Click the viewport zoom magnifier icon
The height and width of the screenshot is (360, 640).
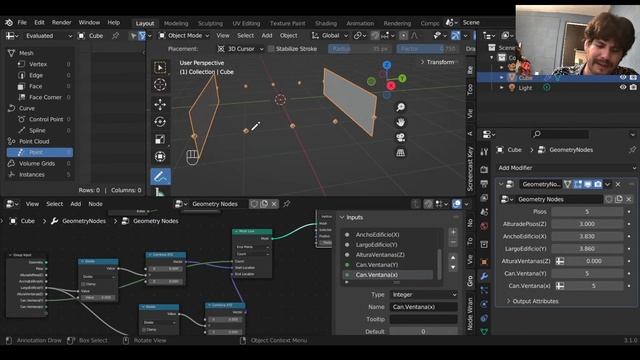click(x=400, y=107)
